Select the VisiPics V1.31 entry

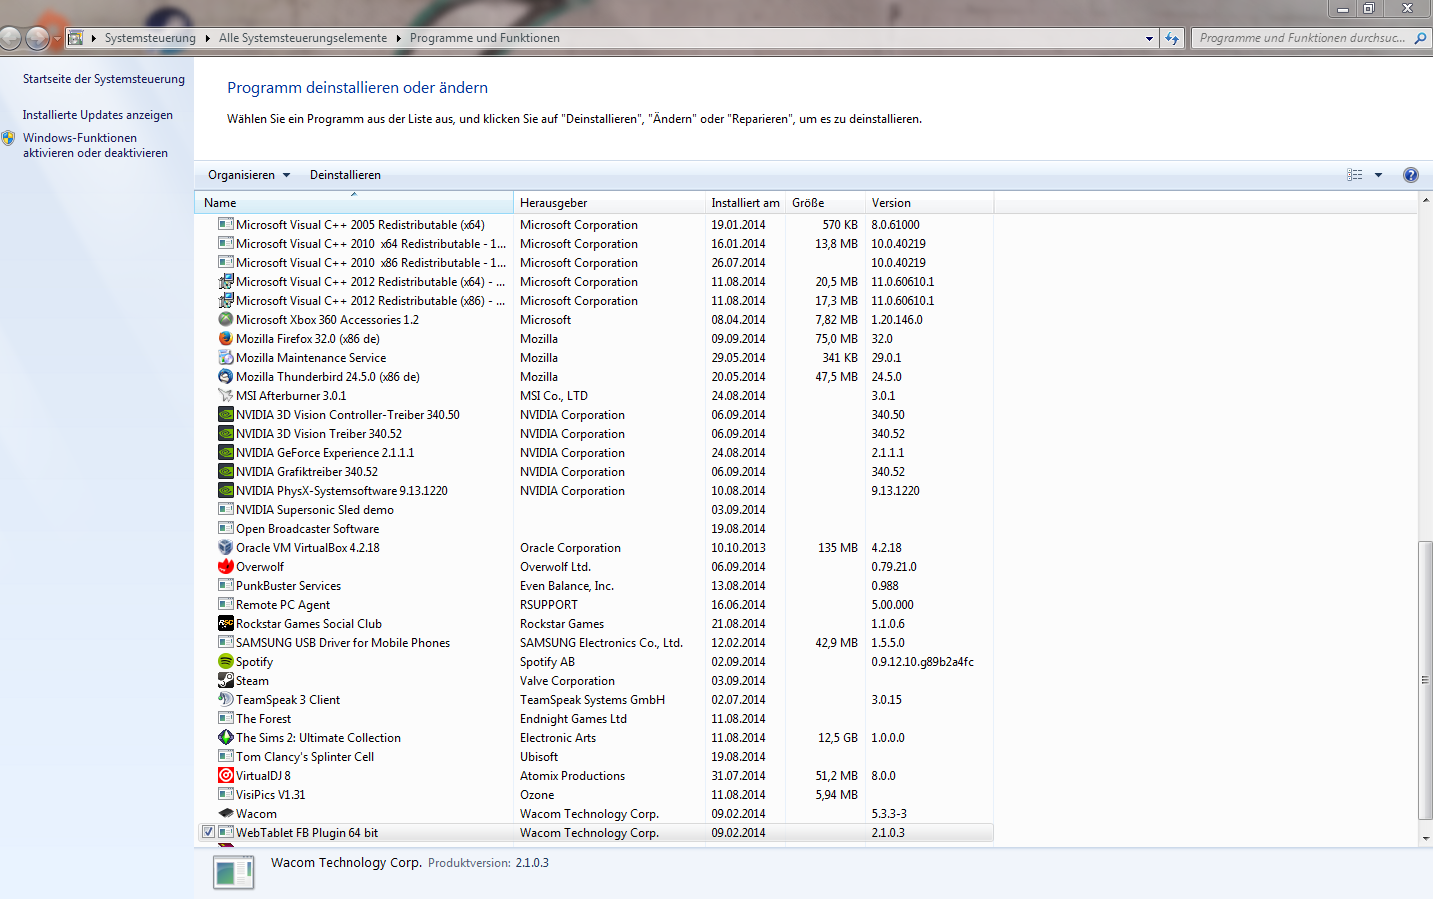tap(595, 794)
